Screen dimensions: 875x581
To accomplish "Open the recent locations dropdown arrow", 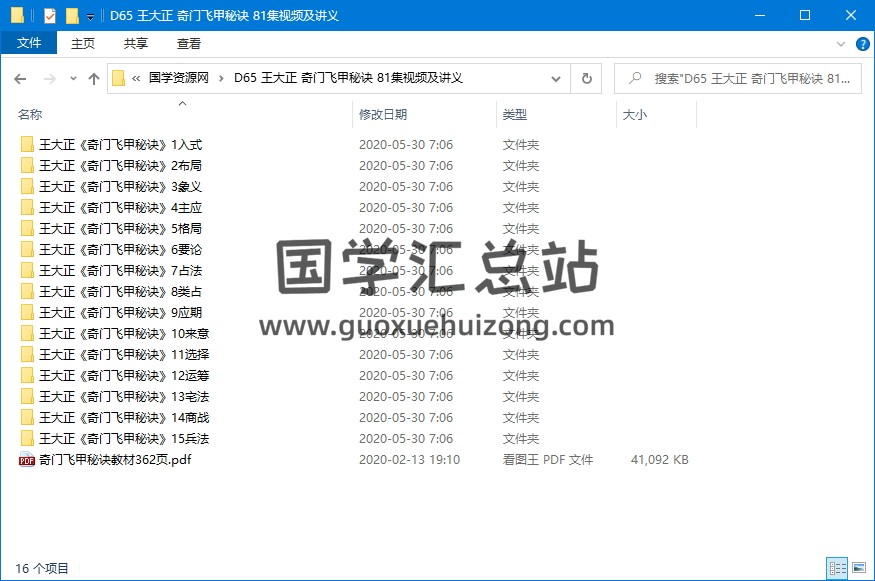I will pos(73,79).
